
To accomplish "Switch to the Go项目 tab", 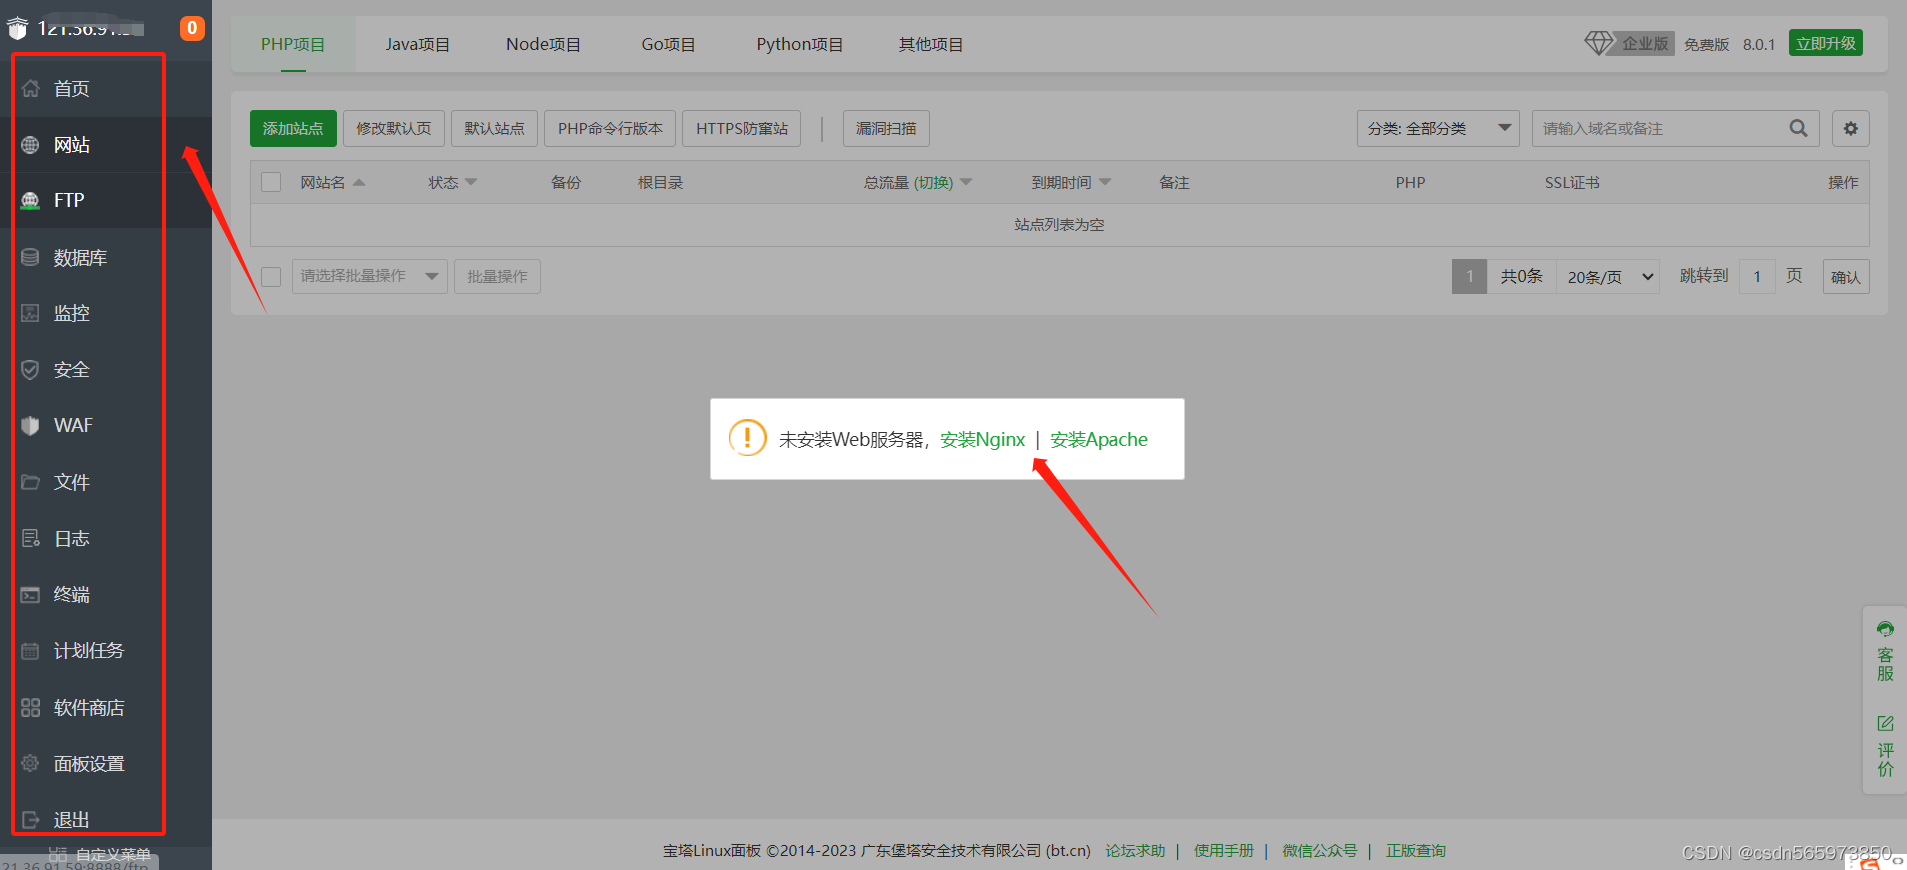I will 668,44.
